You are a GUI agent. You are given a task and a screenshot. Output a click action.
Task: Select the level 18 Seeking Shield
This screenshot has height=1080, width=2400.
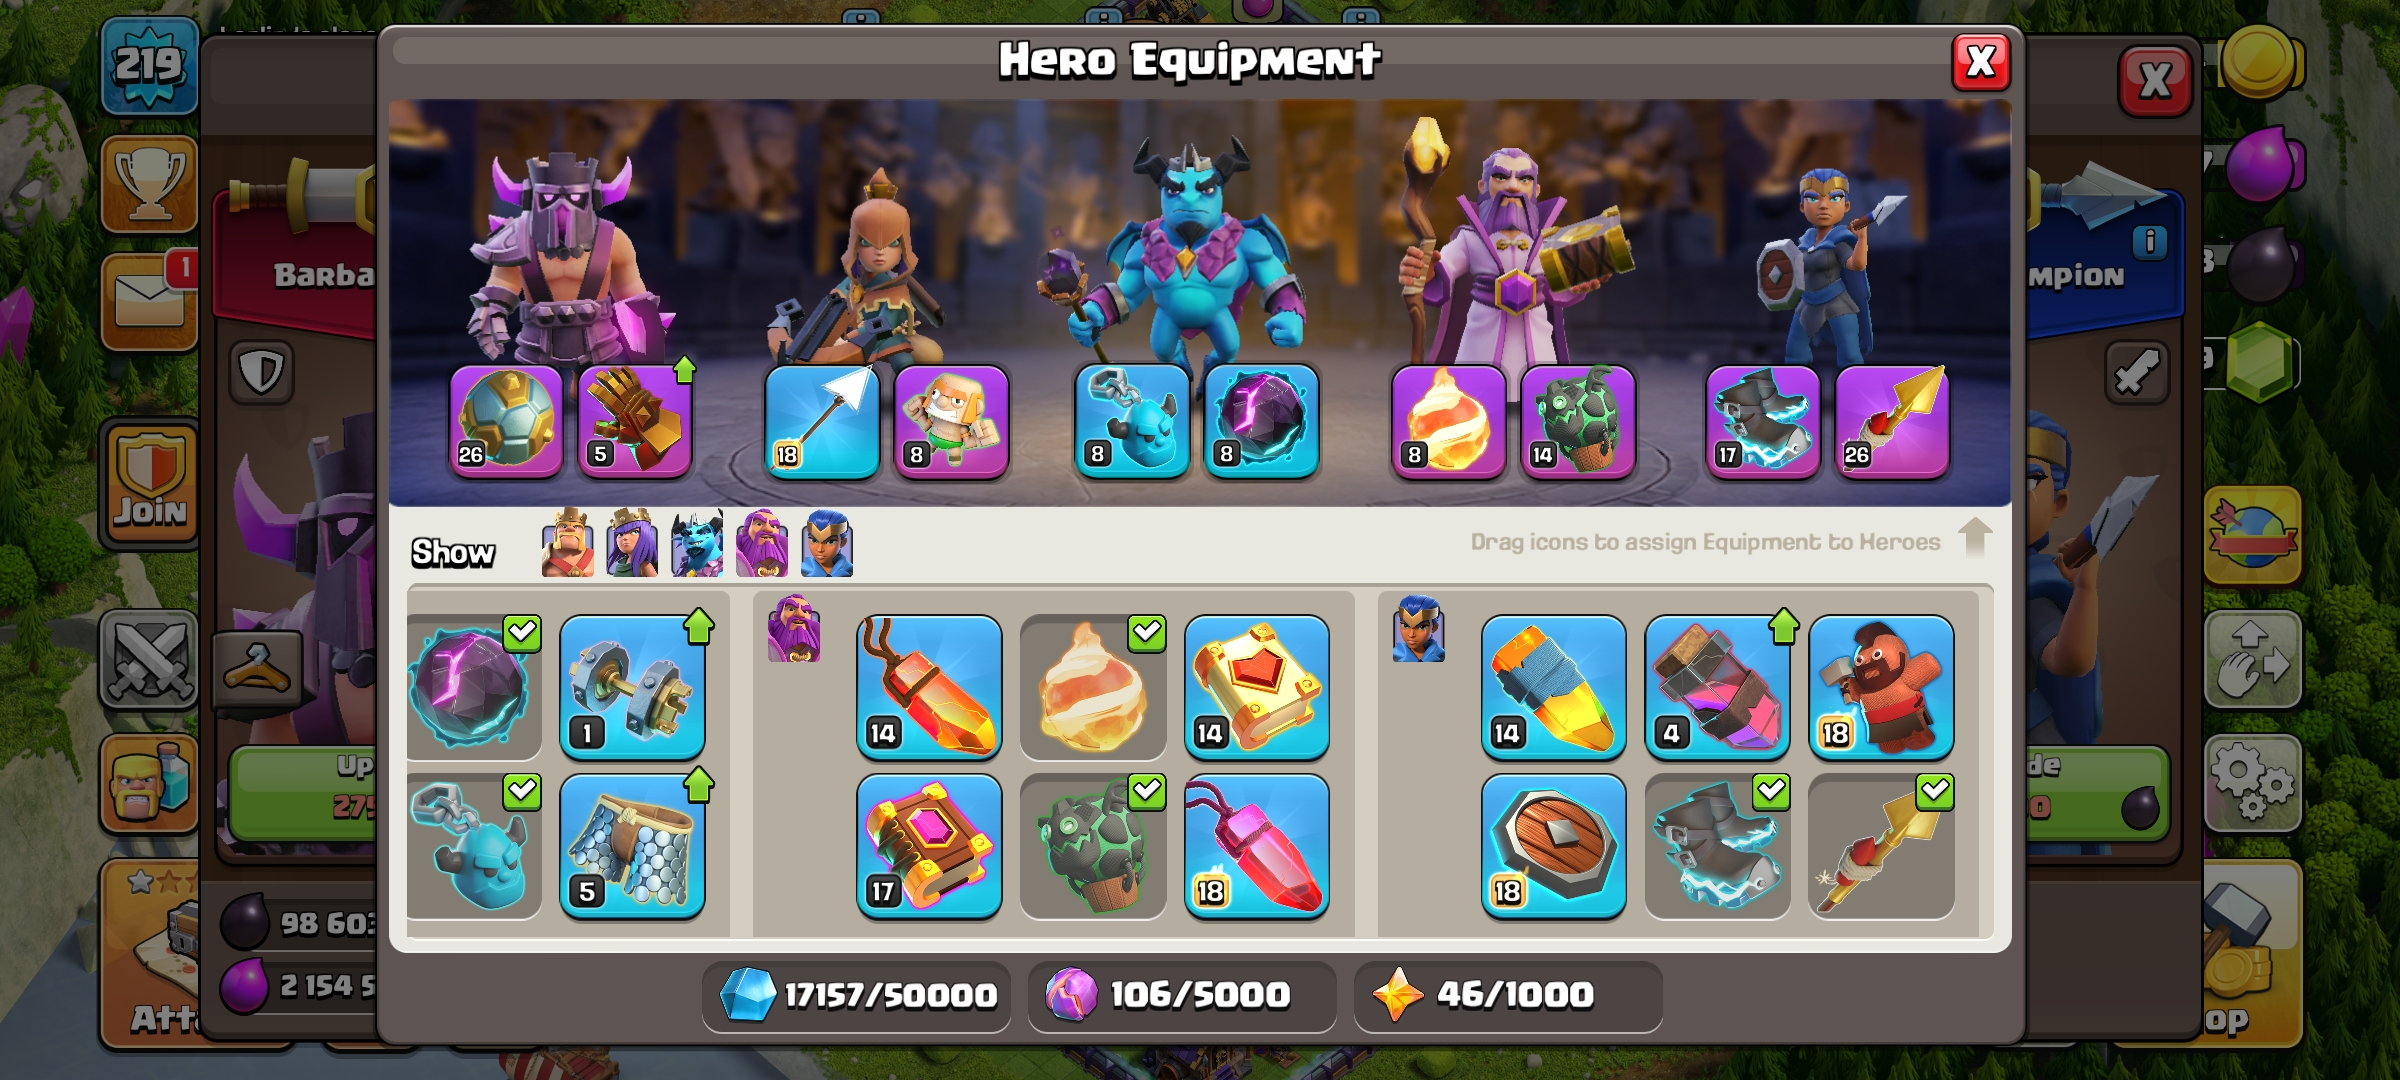1553,846
